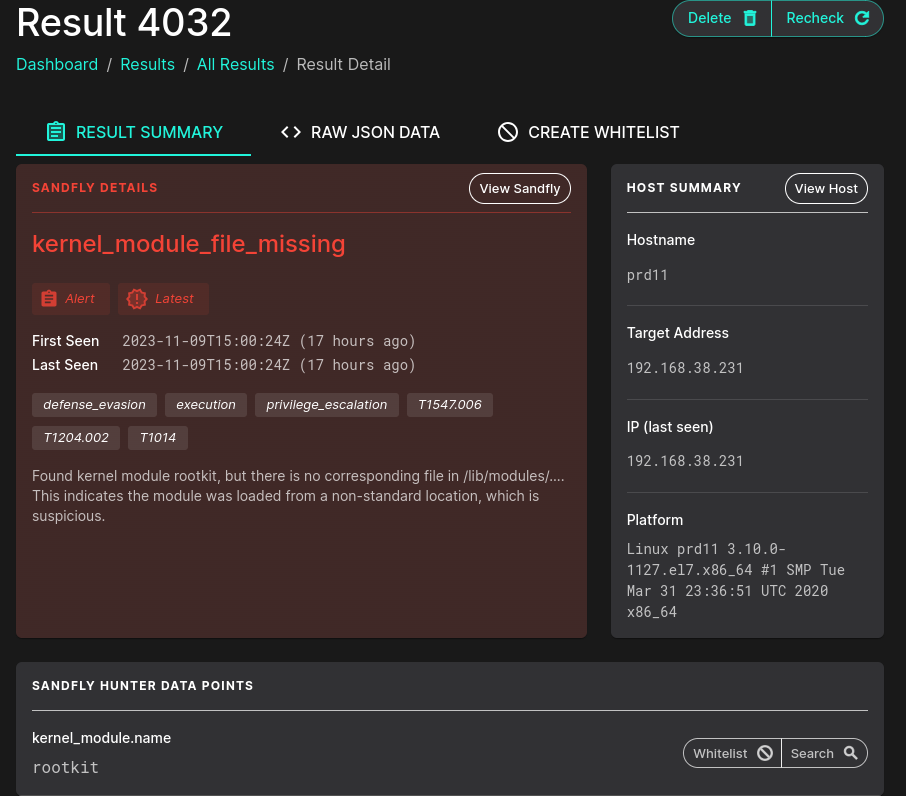The height and width of the screenshot is (796, 906).
Task: Click the Recheck refresh arrow icon
Action: tap(861, 18)
